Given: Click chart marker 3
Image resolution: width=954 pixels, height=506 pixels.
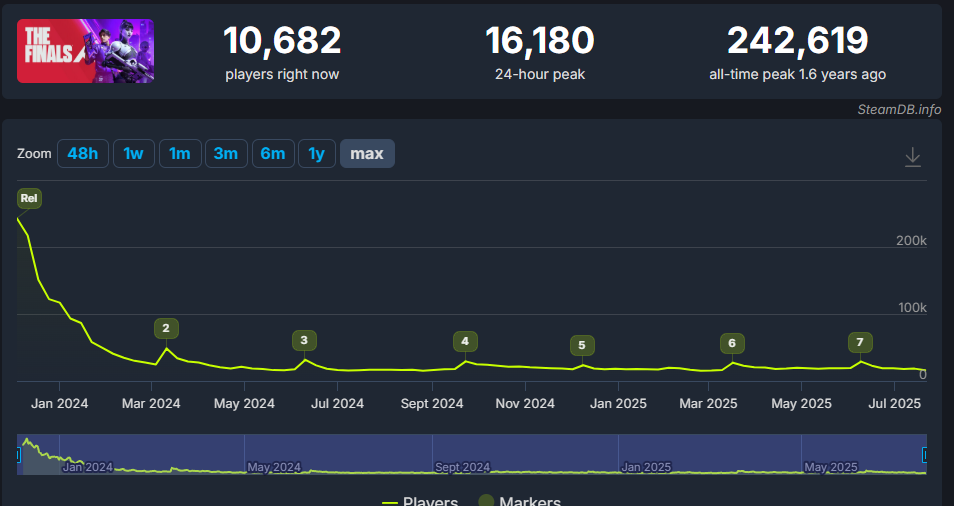Looking at the screenshot, I should pyautogui.click(x=304, y=341).
